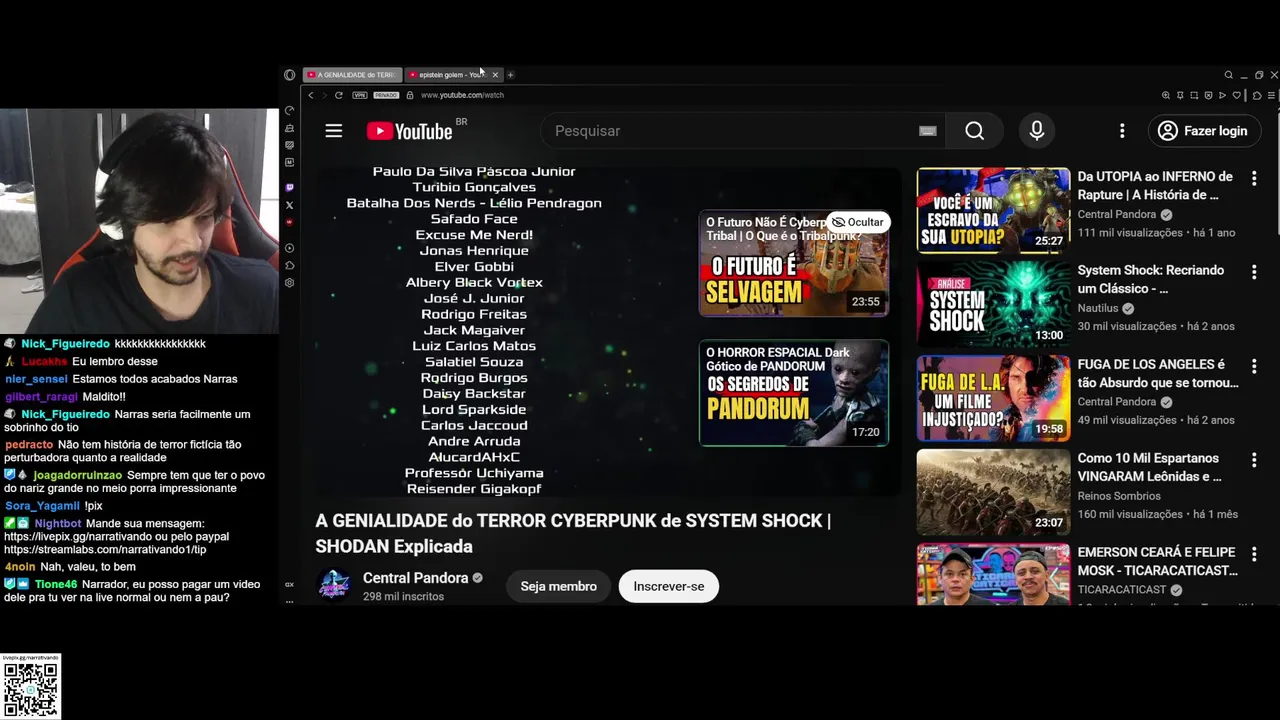1280x720 pixels.
Task: Open the extensions icon in browser sidebar
Action: tap(290, 265)
